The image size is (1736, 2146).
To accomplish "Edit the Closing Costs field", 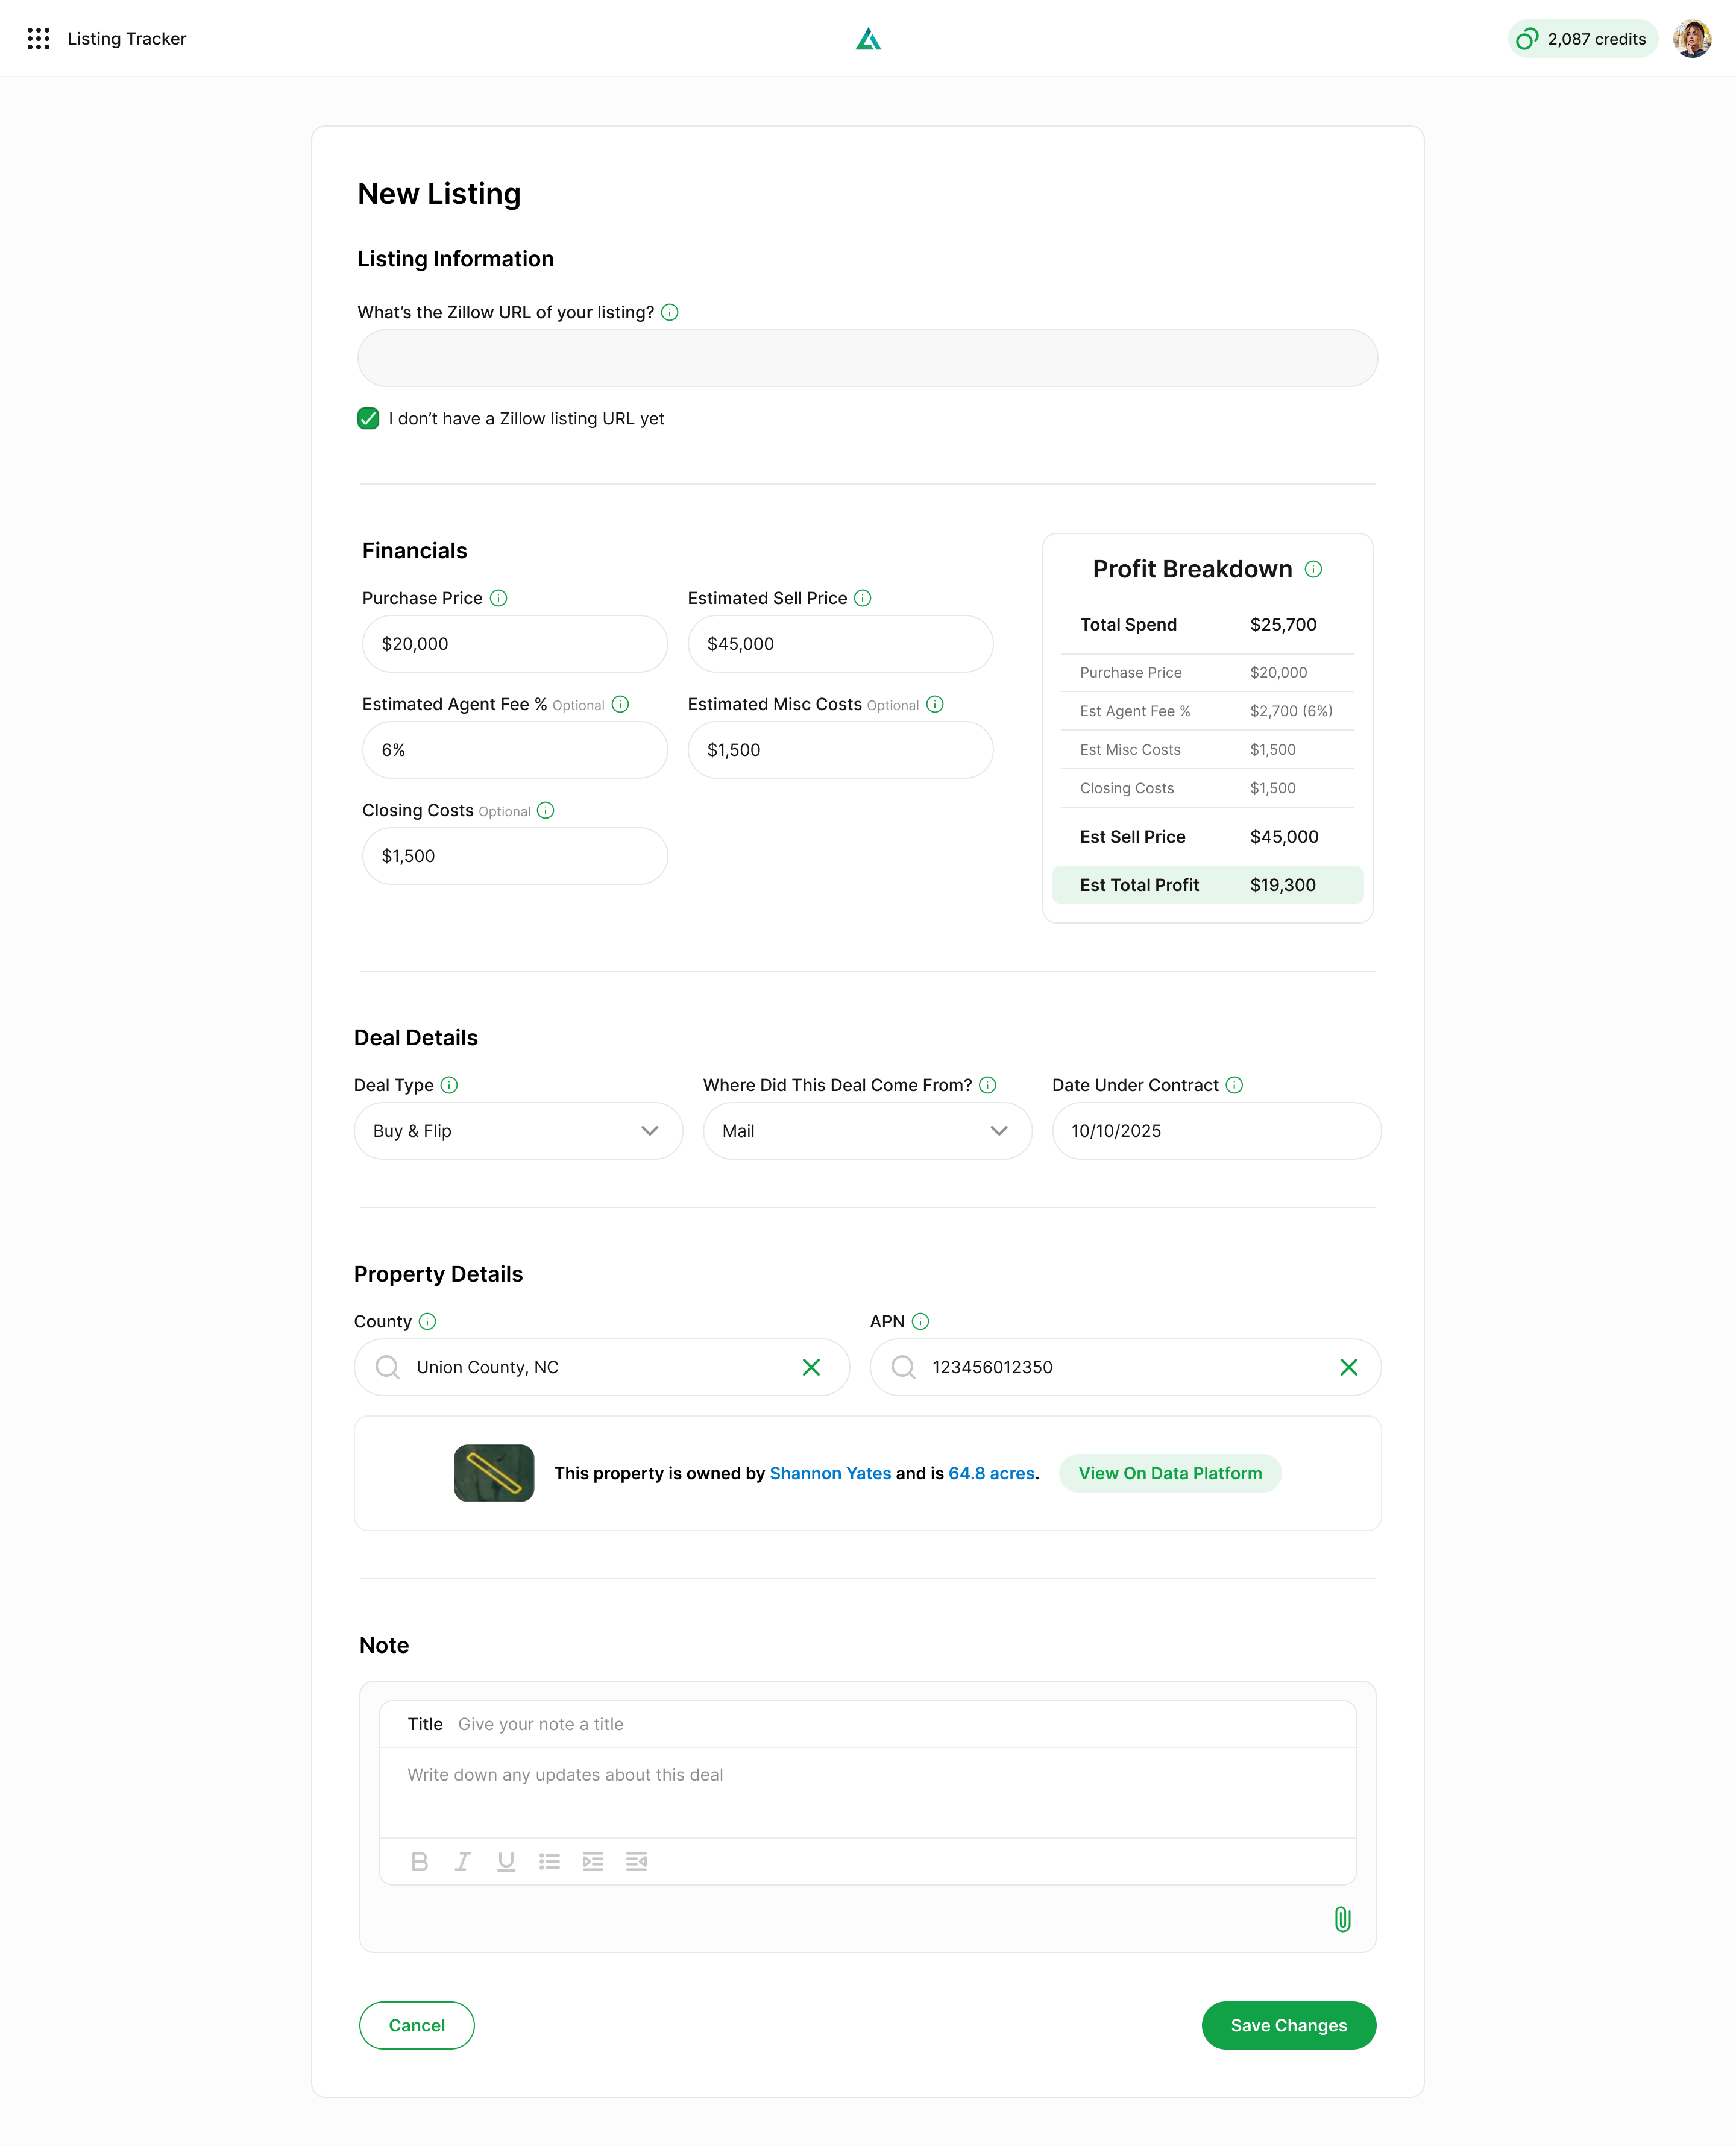I will click(515, 856).
